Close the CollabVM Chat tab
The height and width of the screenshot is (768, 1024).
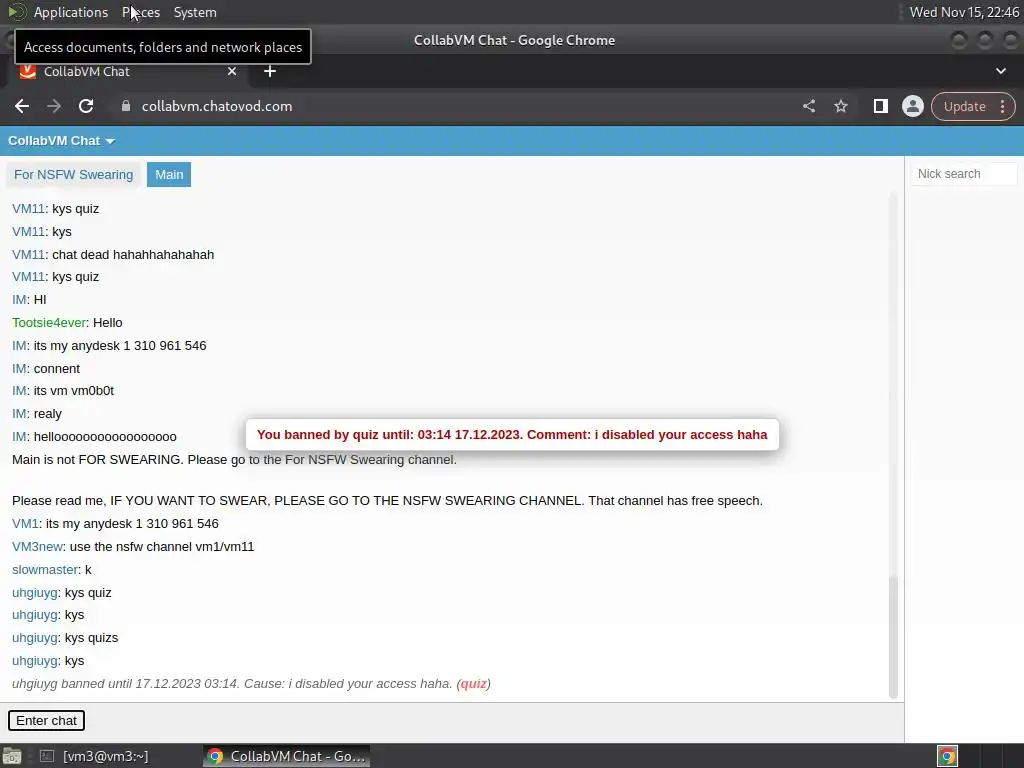pyautogui.click(x=232, y=71)
